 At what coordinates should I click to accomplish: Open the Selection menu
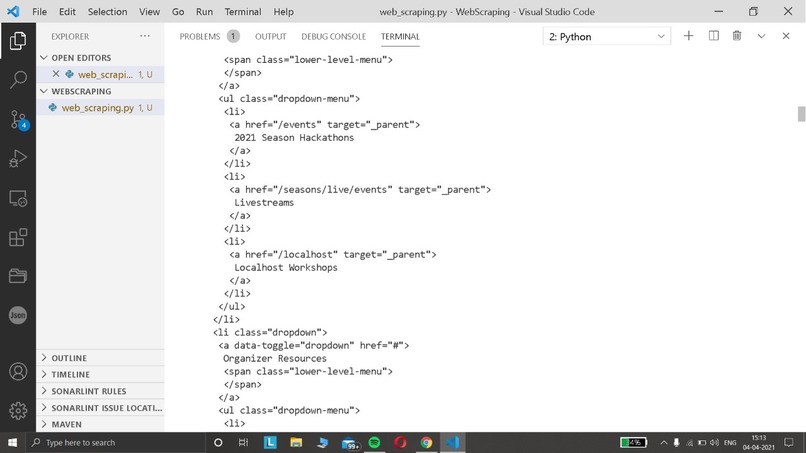click(x=107, y=11)
